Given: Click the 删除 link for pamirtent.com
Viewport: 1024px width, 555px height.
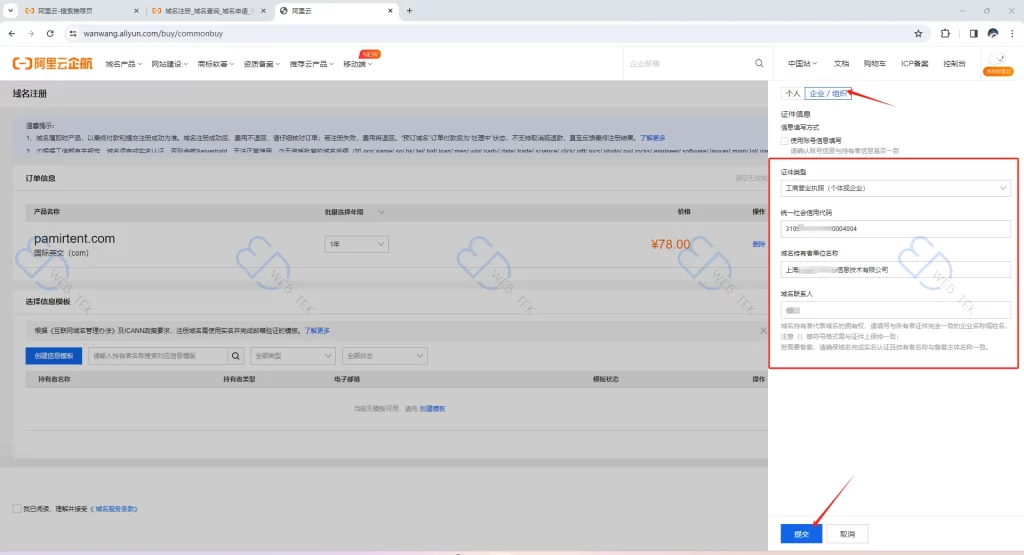Looking at the screenshot, I should pyautogui.click(x=758, y=244).
